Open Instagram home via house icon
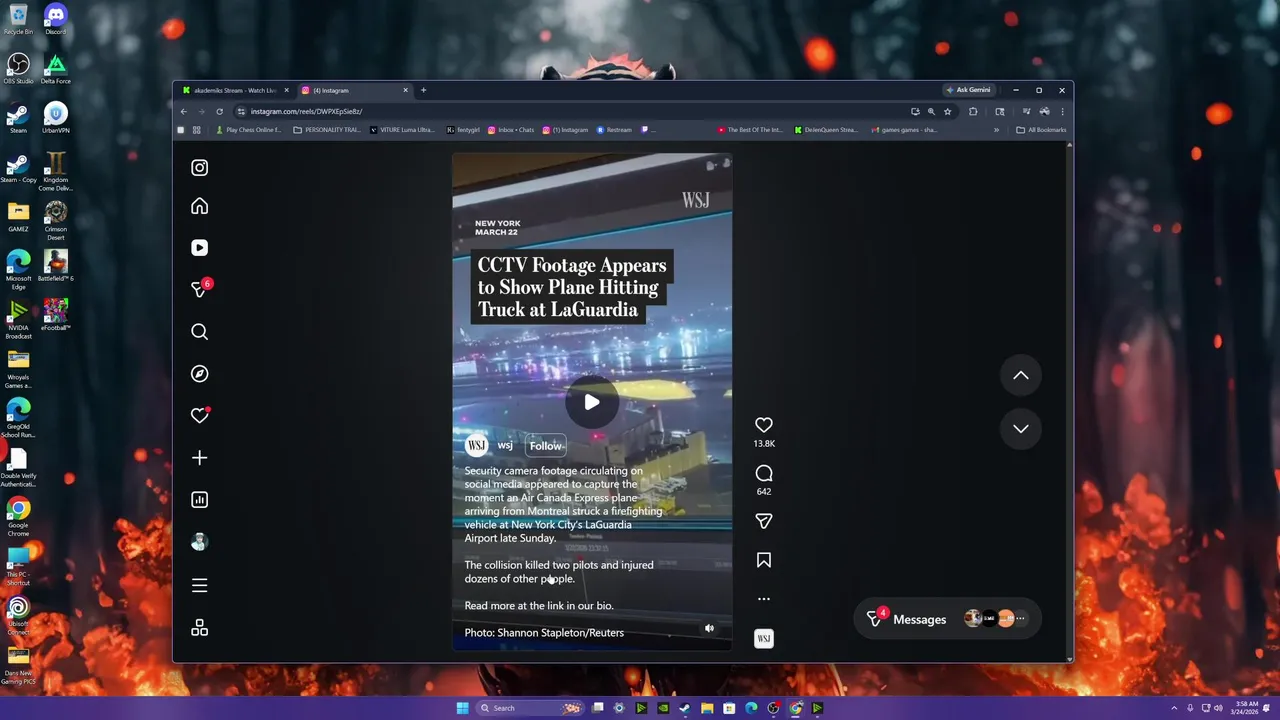 point(200,206)
